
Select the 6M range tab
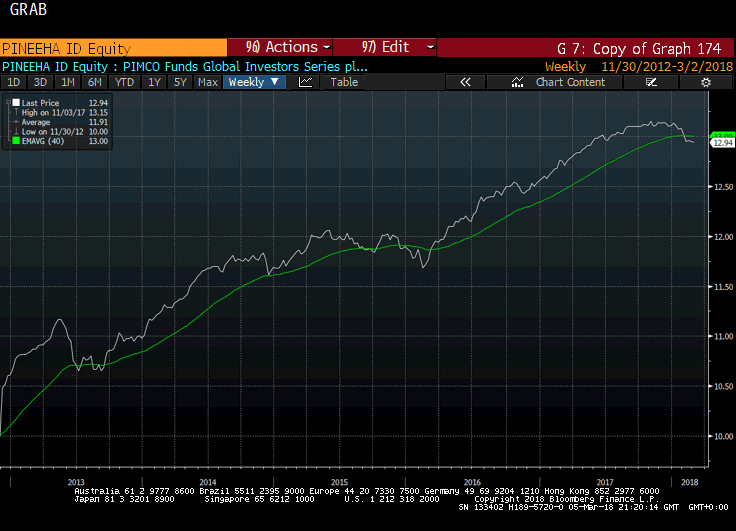95,82
